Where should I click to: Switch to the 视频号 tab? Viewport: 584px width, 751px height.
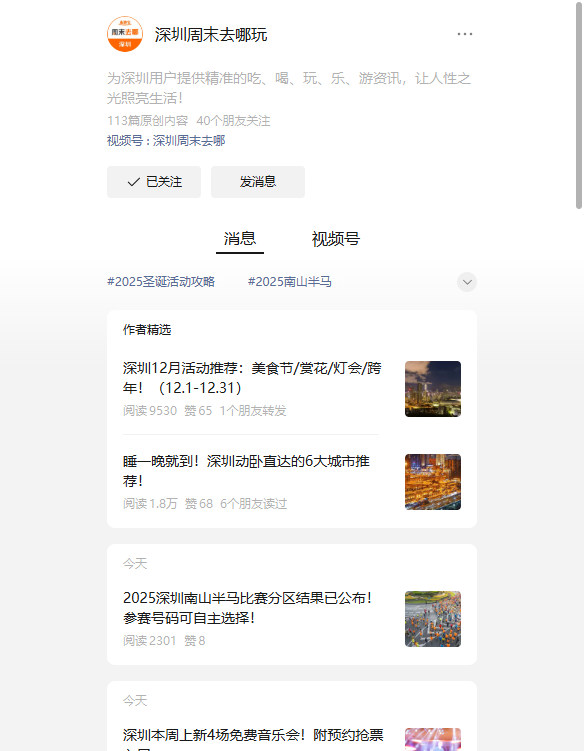(x=335, y=239)
